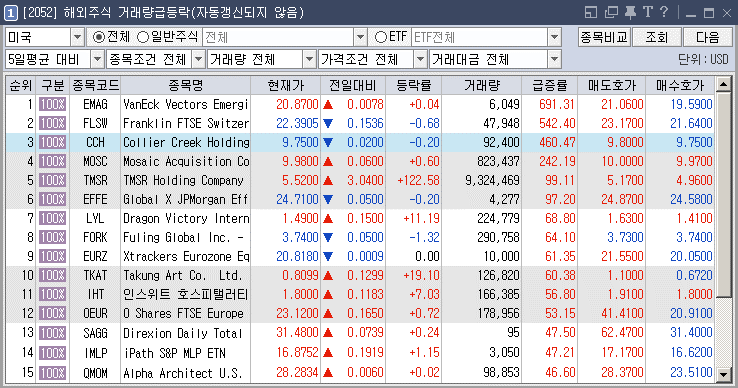Click the 100% badge in the IHT row

click(52, 294)
